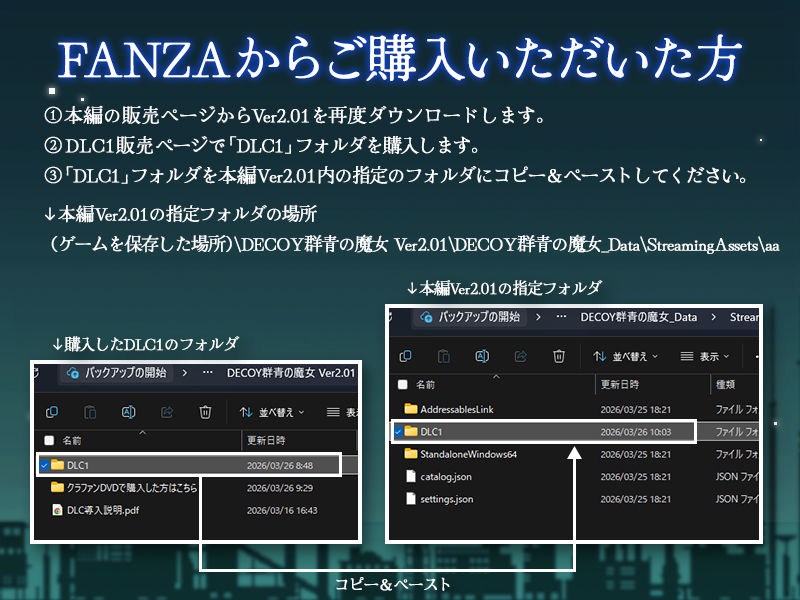Click the Rename icon in the right Explorer toolbar
This screenshot has height=600, width=800.
481,356
